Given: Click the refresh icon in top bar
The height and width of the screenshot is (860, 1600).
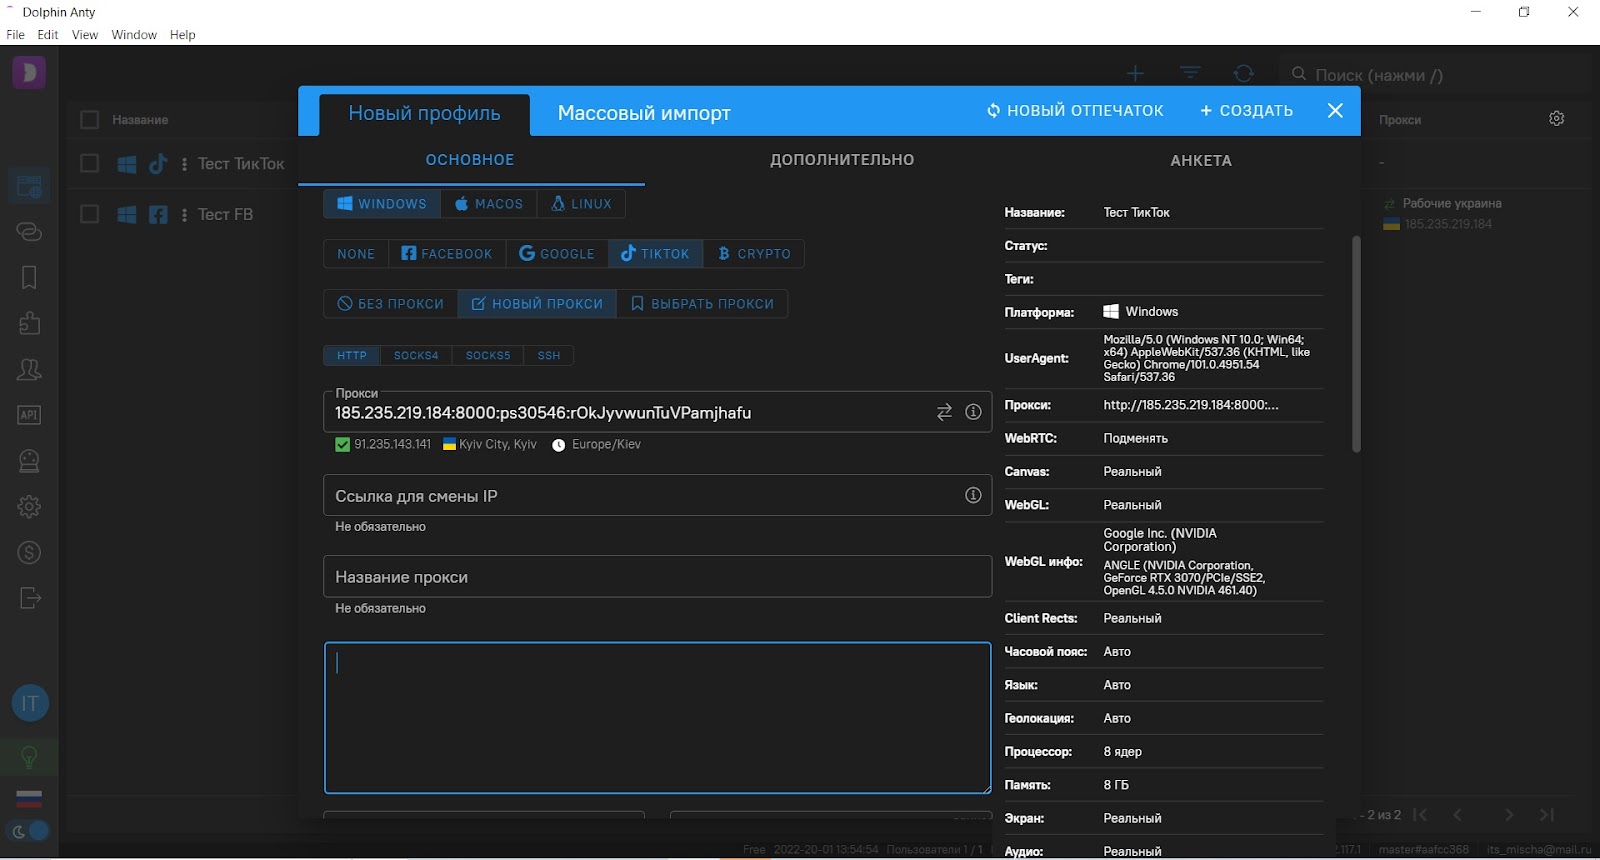Looking at the screenshot, I should [1244, 73].
